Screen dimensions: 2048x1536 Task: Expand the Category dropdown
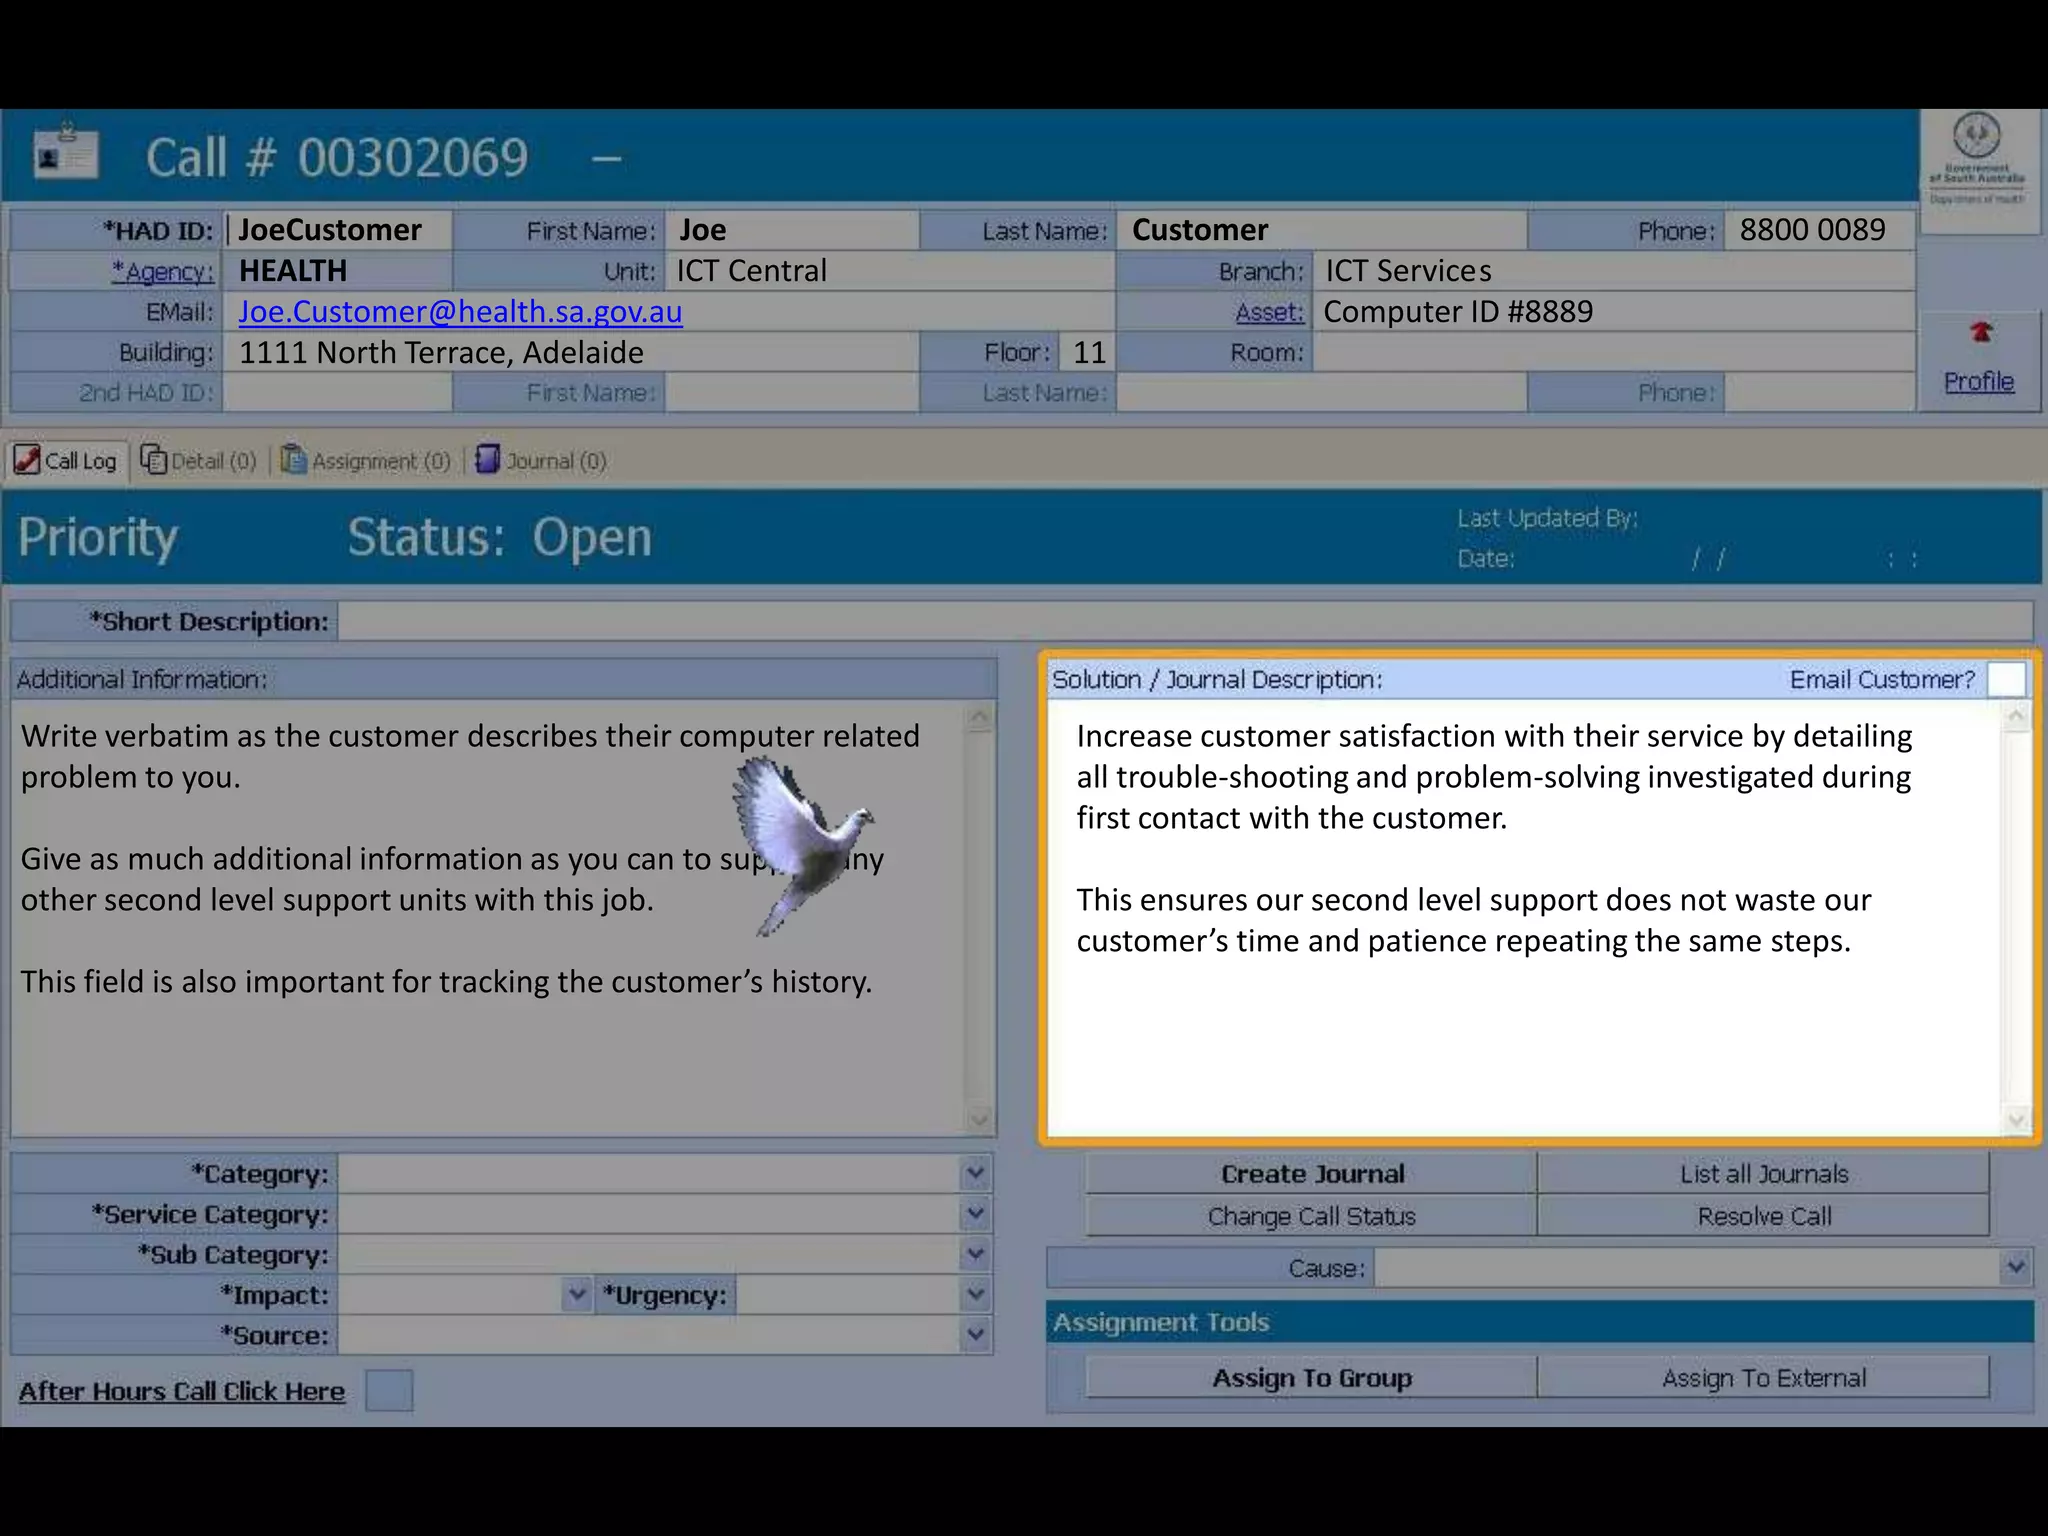[x=976, y=1173]
